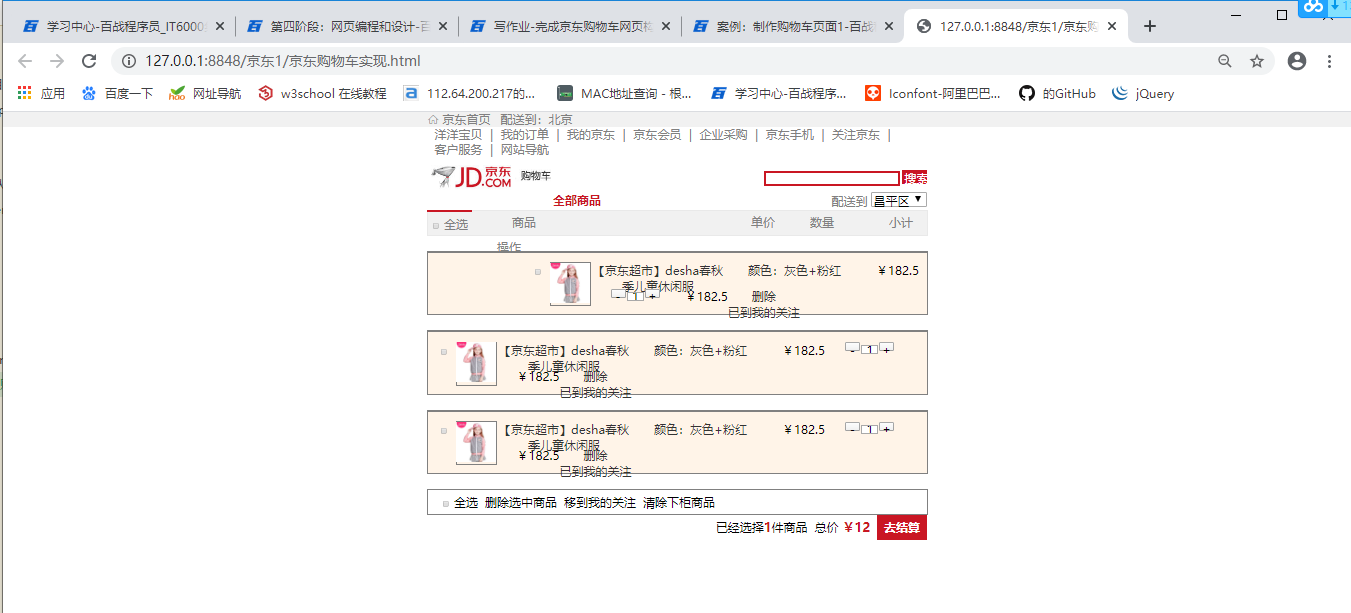
Task: Open Iconfont-阿里巴巴 bookmark
Action: (933, 93)
